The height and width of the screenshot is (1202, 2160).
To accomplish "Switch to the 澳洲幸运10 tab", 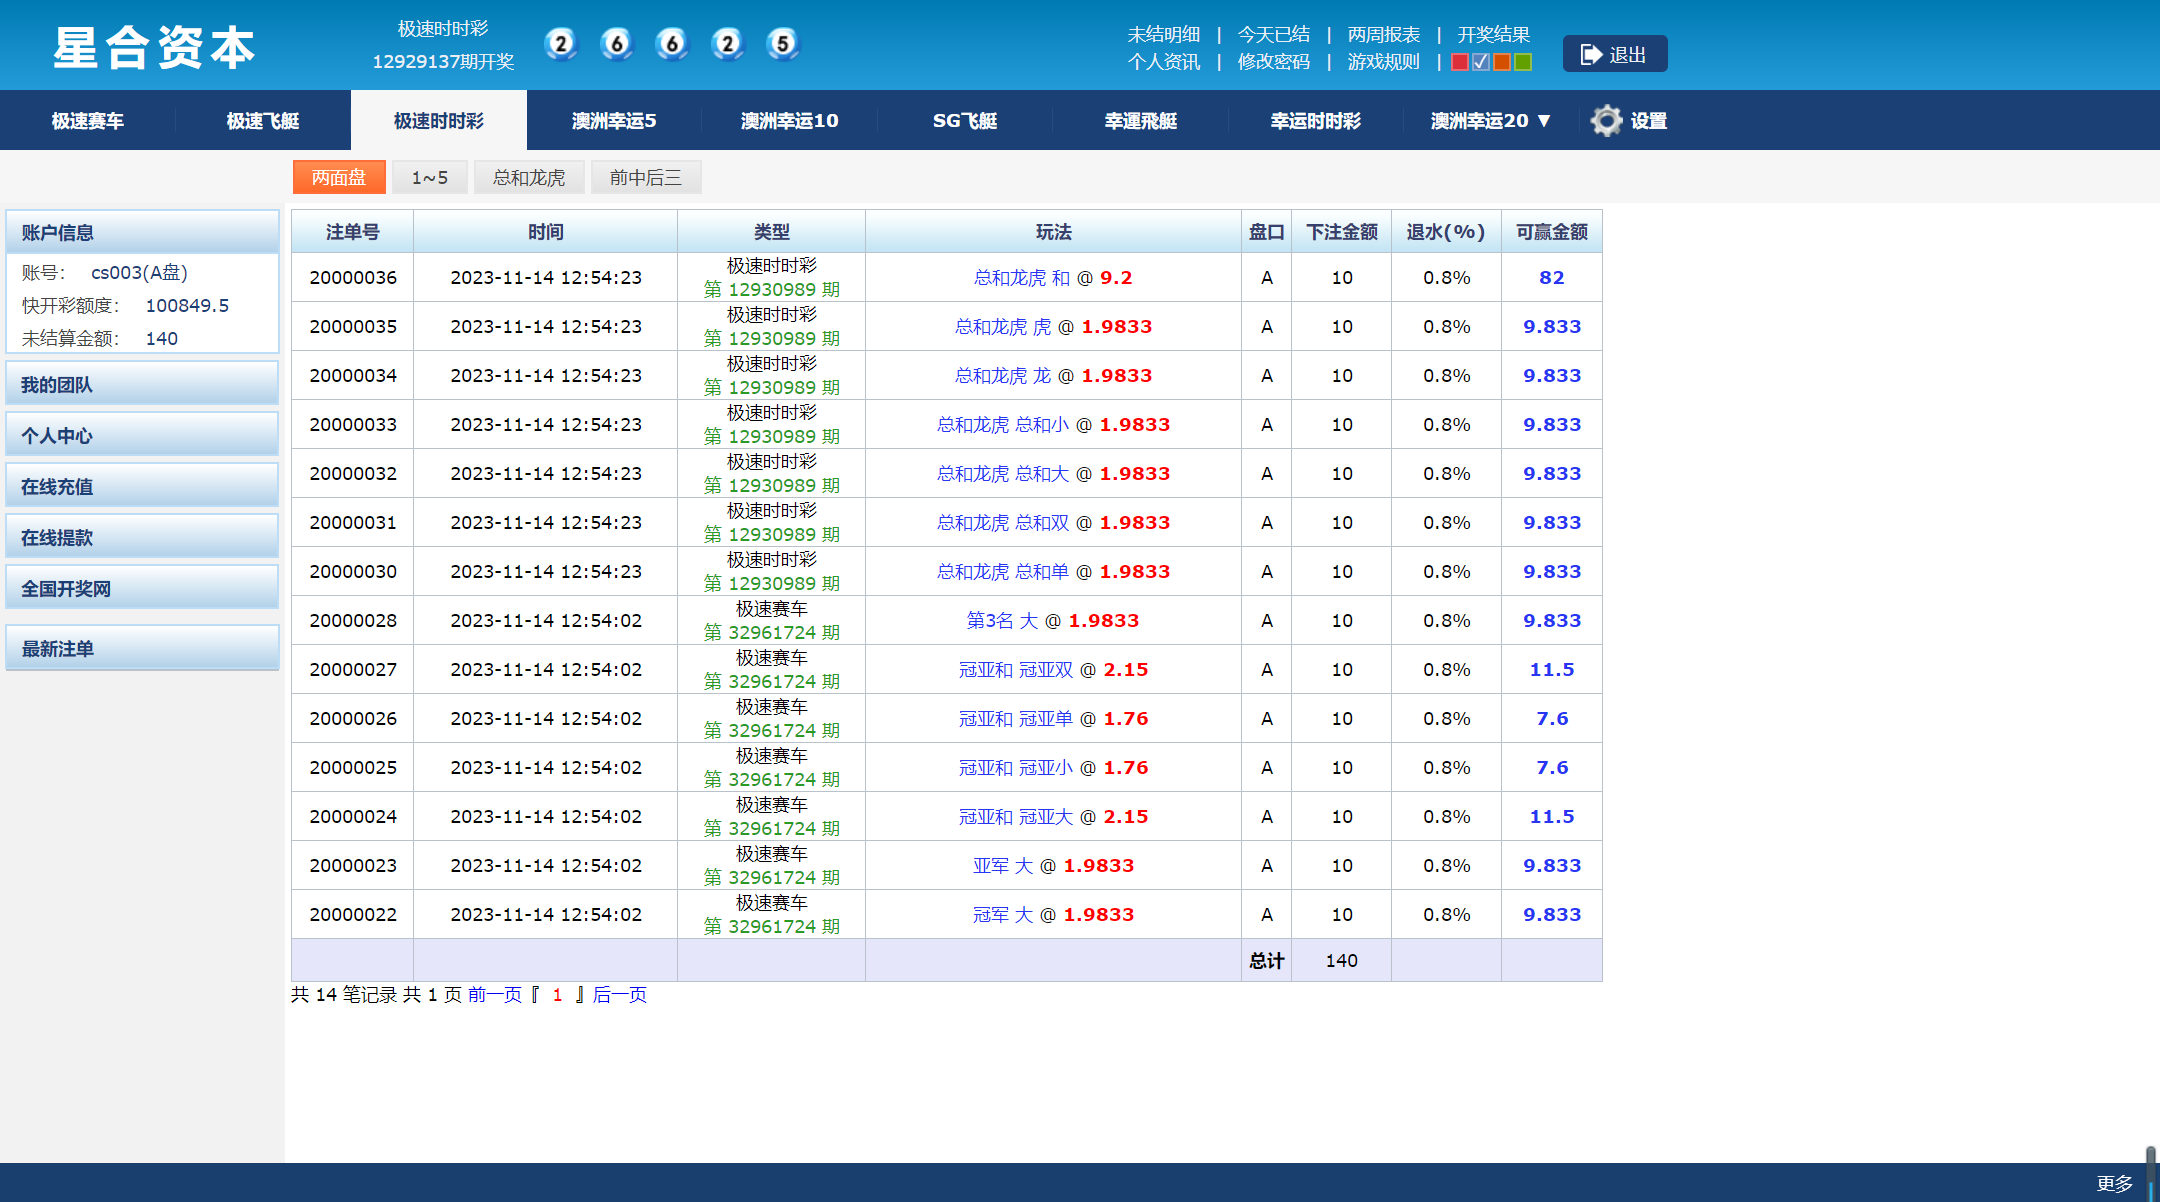I will click(790, 121).
